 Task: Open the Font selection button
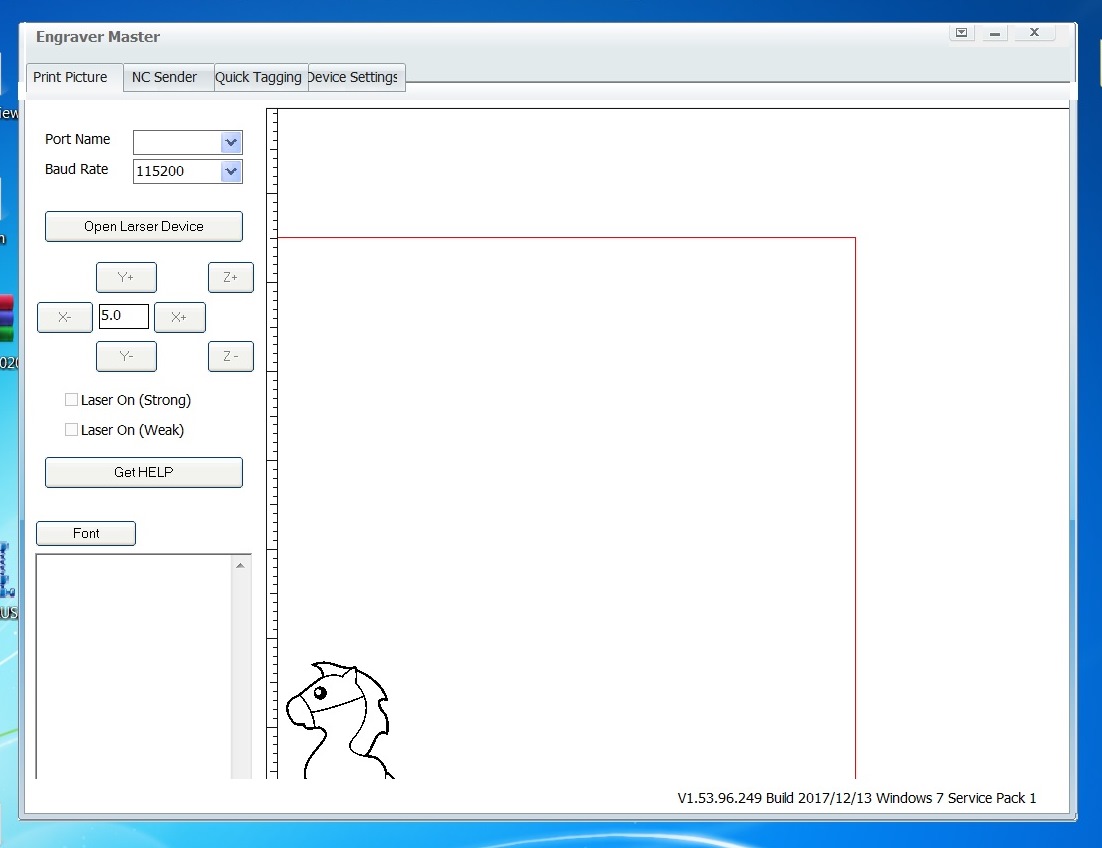tap(86, 533)
